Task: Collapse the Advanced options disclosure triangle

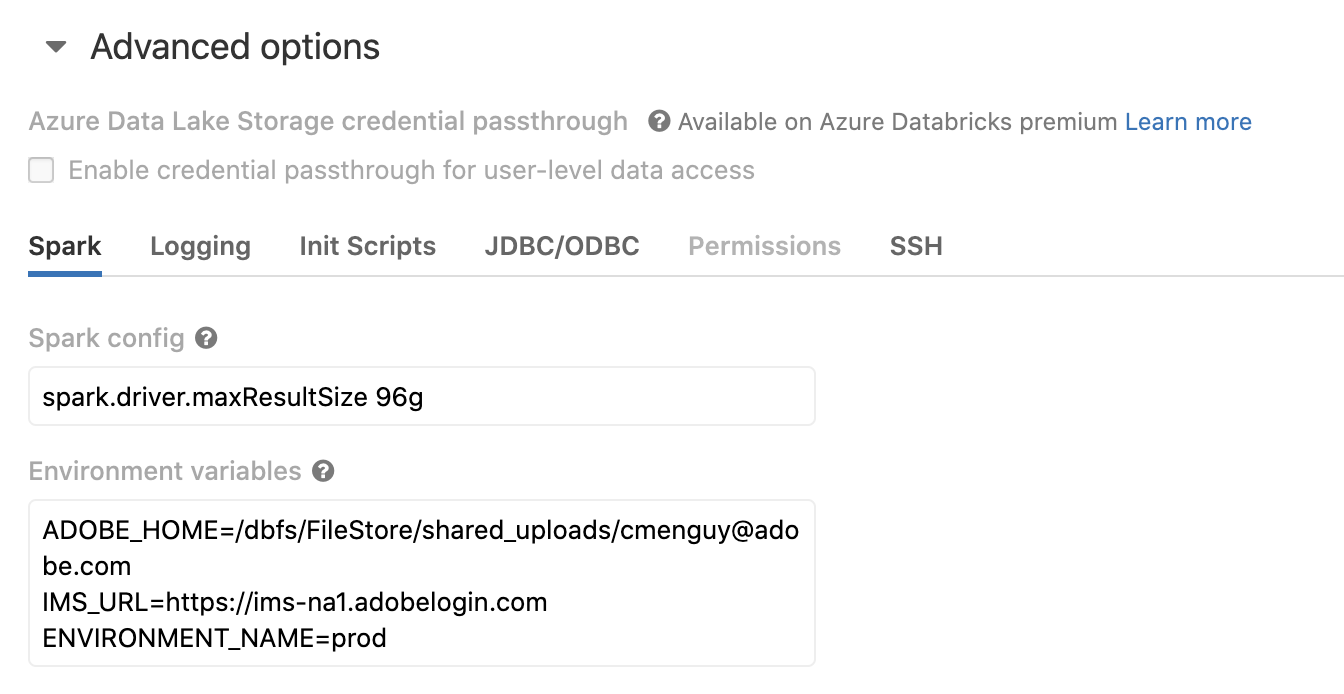Action: coord(56,47)
